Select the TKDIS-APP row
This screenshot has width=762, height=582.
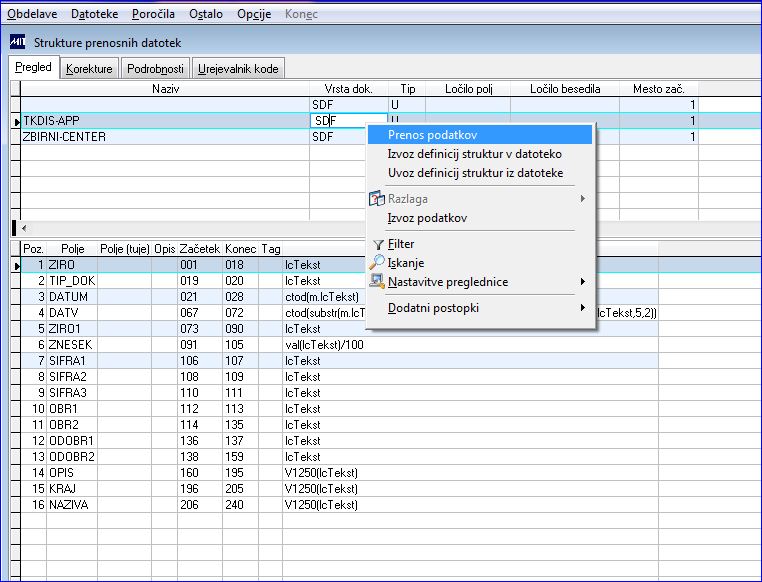pos(165,120)
